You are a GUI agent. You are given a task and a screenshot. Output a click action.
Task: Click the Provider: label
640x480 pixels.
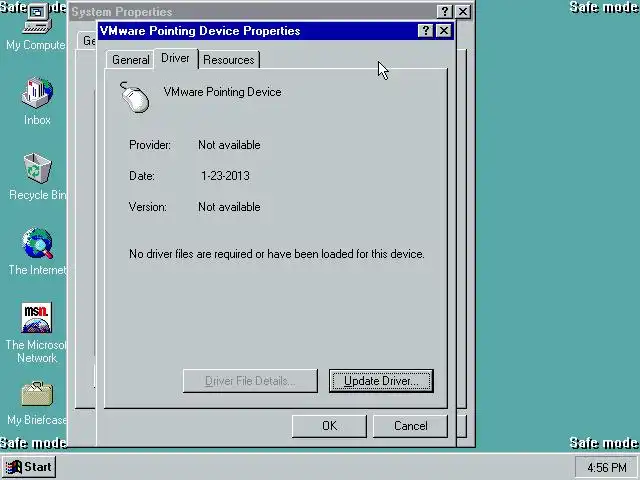click(x=150, y=145)
